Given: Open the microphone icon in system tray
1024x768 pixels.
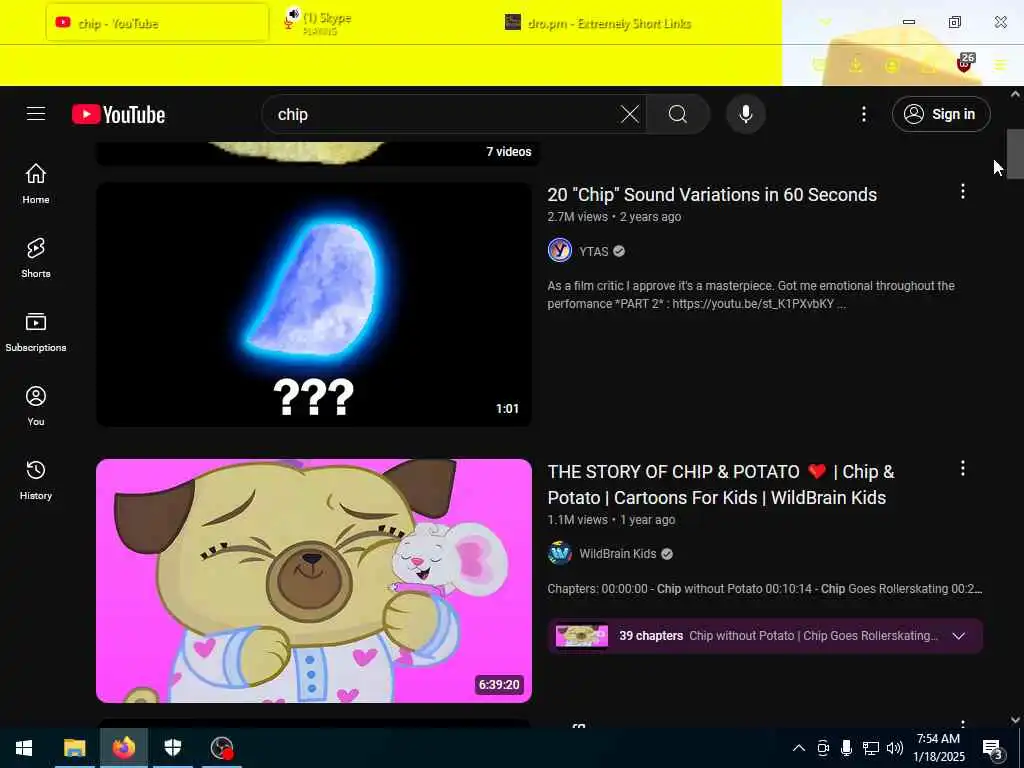Looking at the screenshot, I should click(x=846, y=748).
